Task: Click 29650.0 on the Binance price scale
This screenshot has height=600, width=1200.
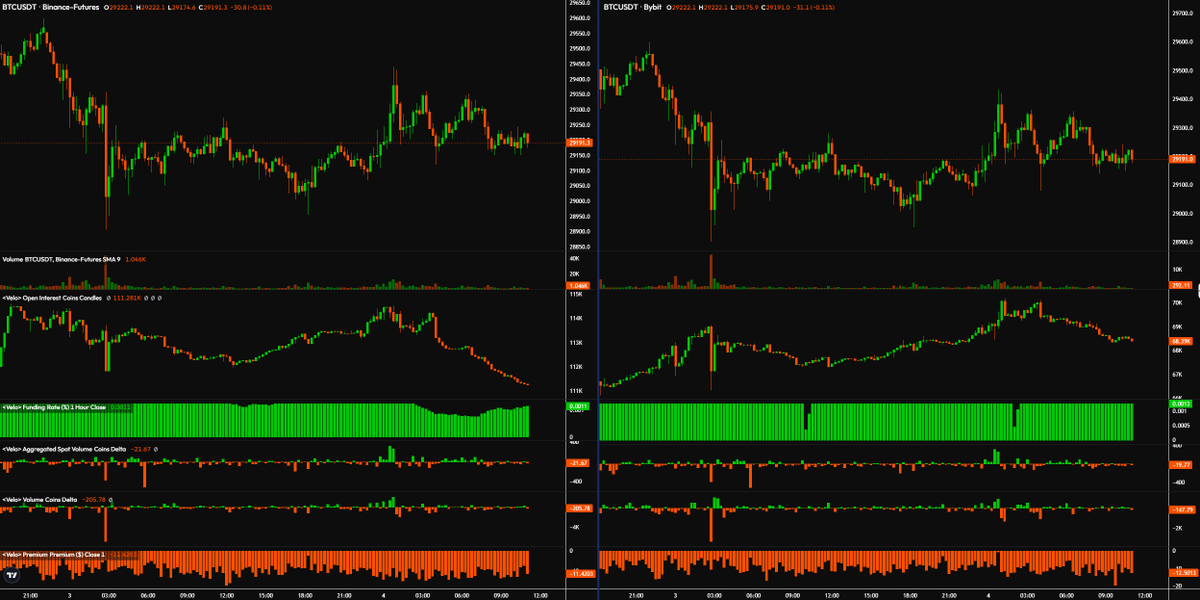Action: pyautogui.click(x=580, y=3)
